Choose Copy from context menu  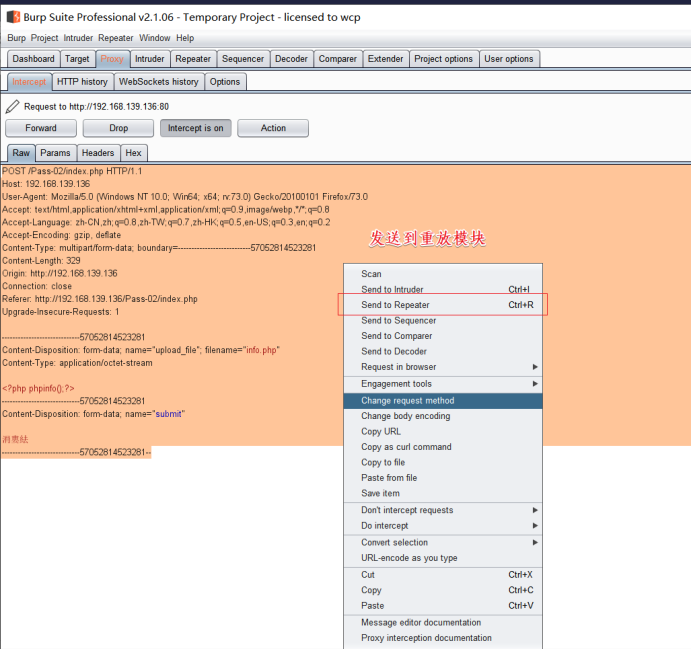pos(443,590)
